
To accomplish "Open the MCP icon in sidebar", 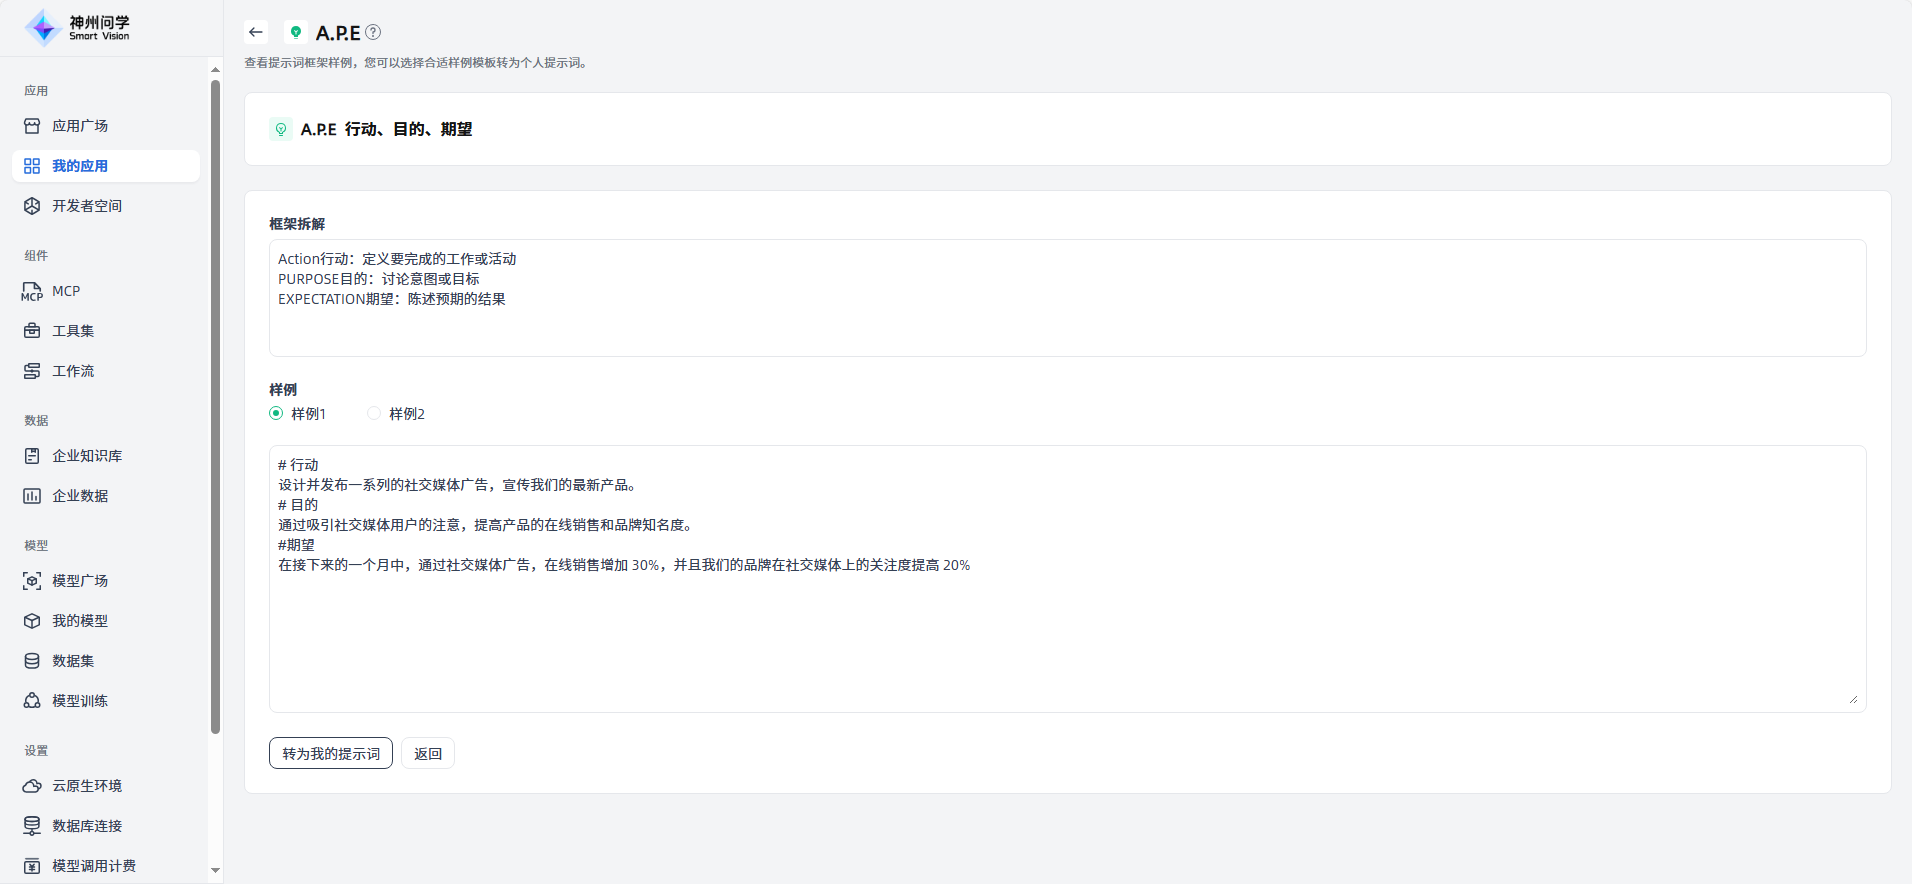I will pyautogui.click(x=32, y=291).
